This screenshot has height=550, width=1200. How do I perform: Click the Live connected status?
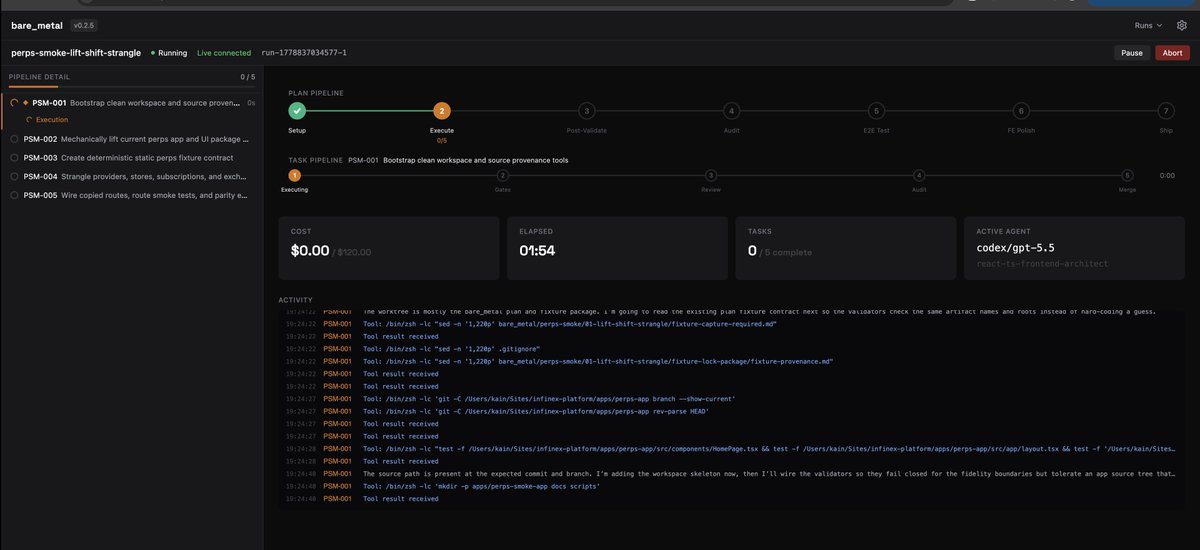point(224,53)
